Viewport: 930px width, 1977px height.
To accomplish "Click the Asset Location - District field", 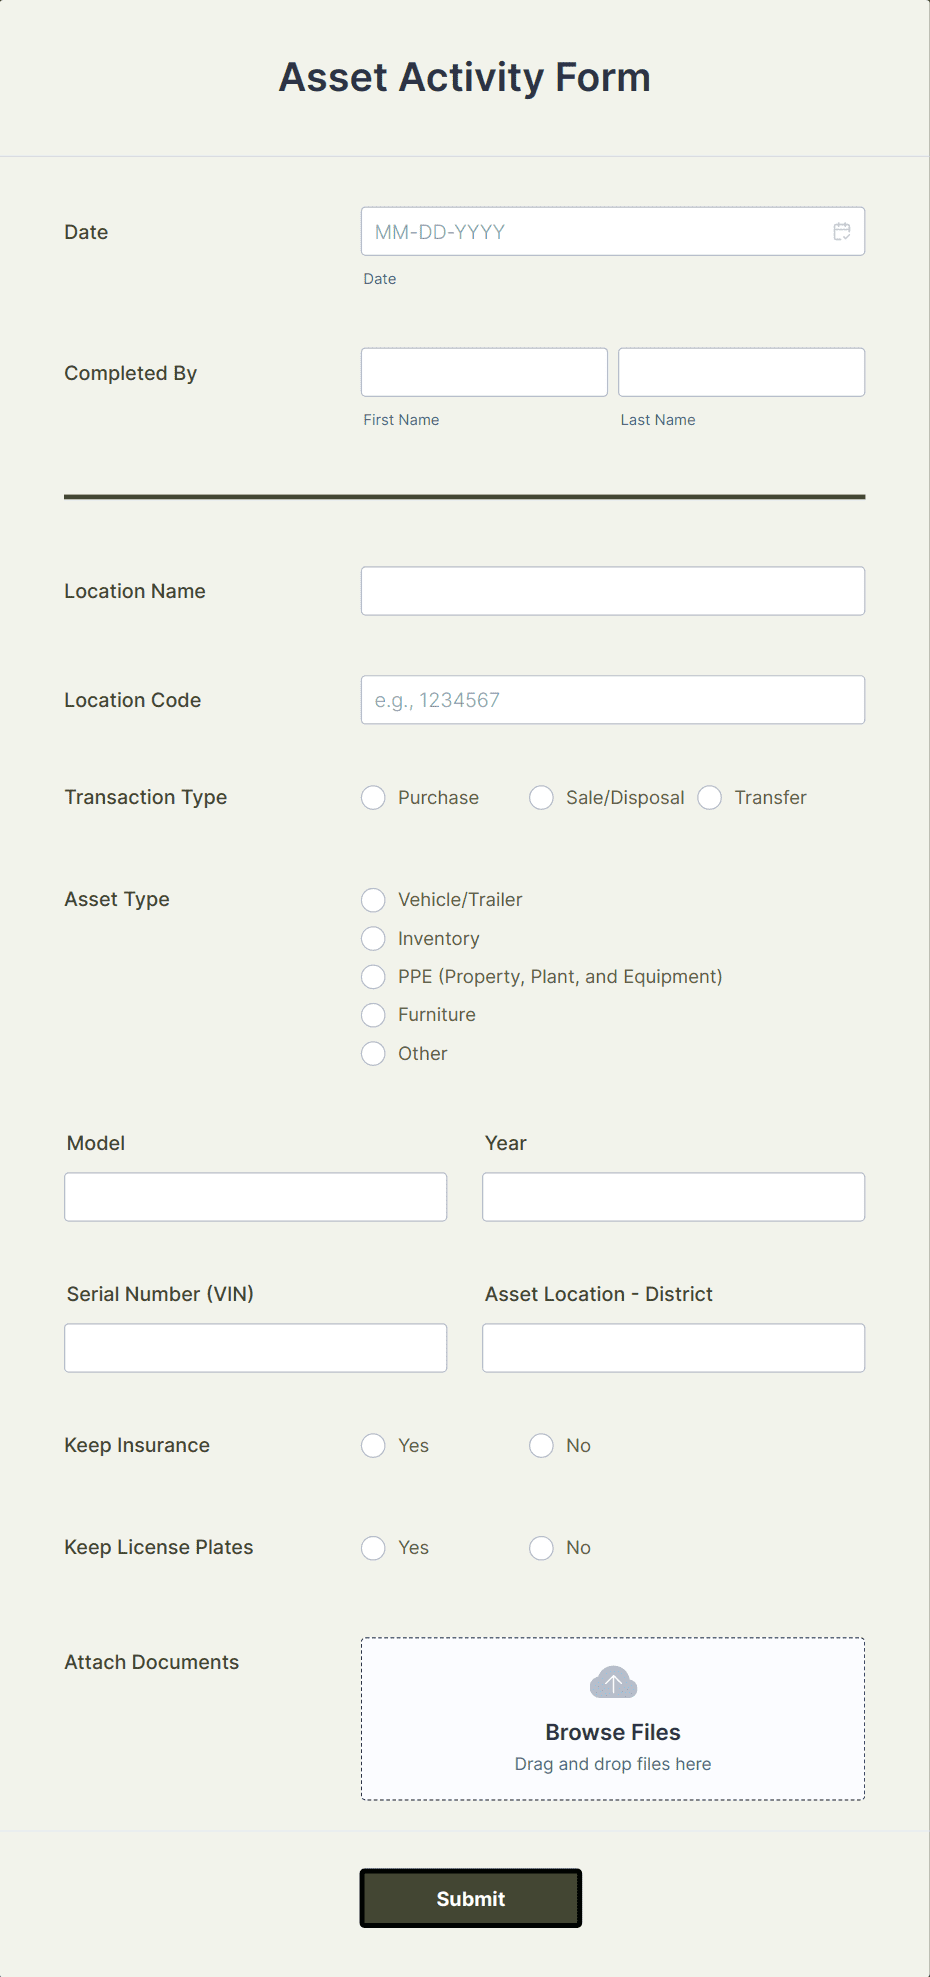I will coord(673,1348).
